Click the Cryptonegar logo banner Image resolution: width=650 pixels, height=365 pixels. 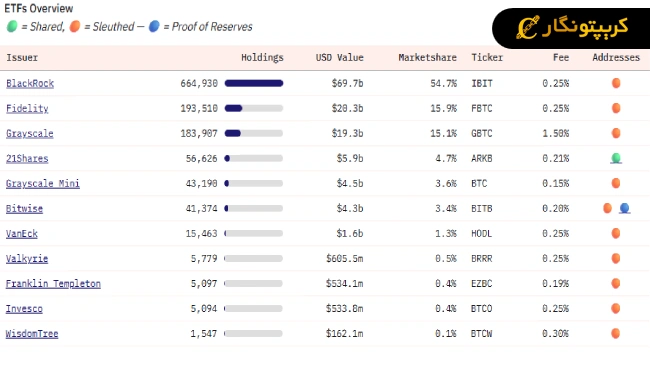571,28
